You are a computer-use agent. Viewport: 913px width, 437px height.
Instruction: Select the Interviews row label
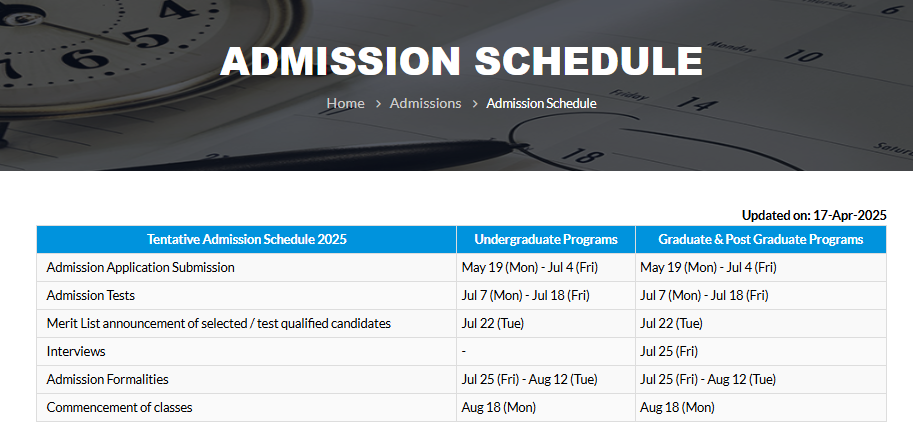(x=76, y=351)
